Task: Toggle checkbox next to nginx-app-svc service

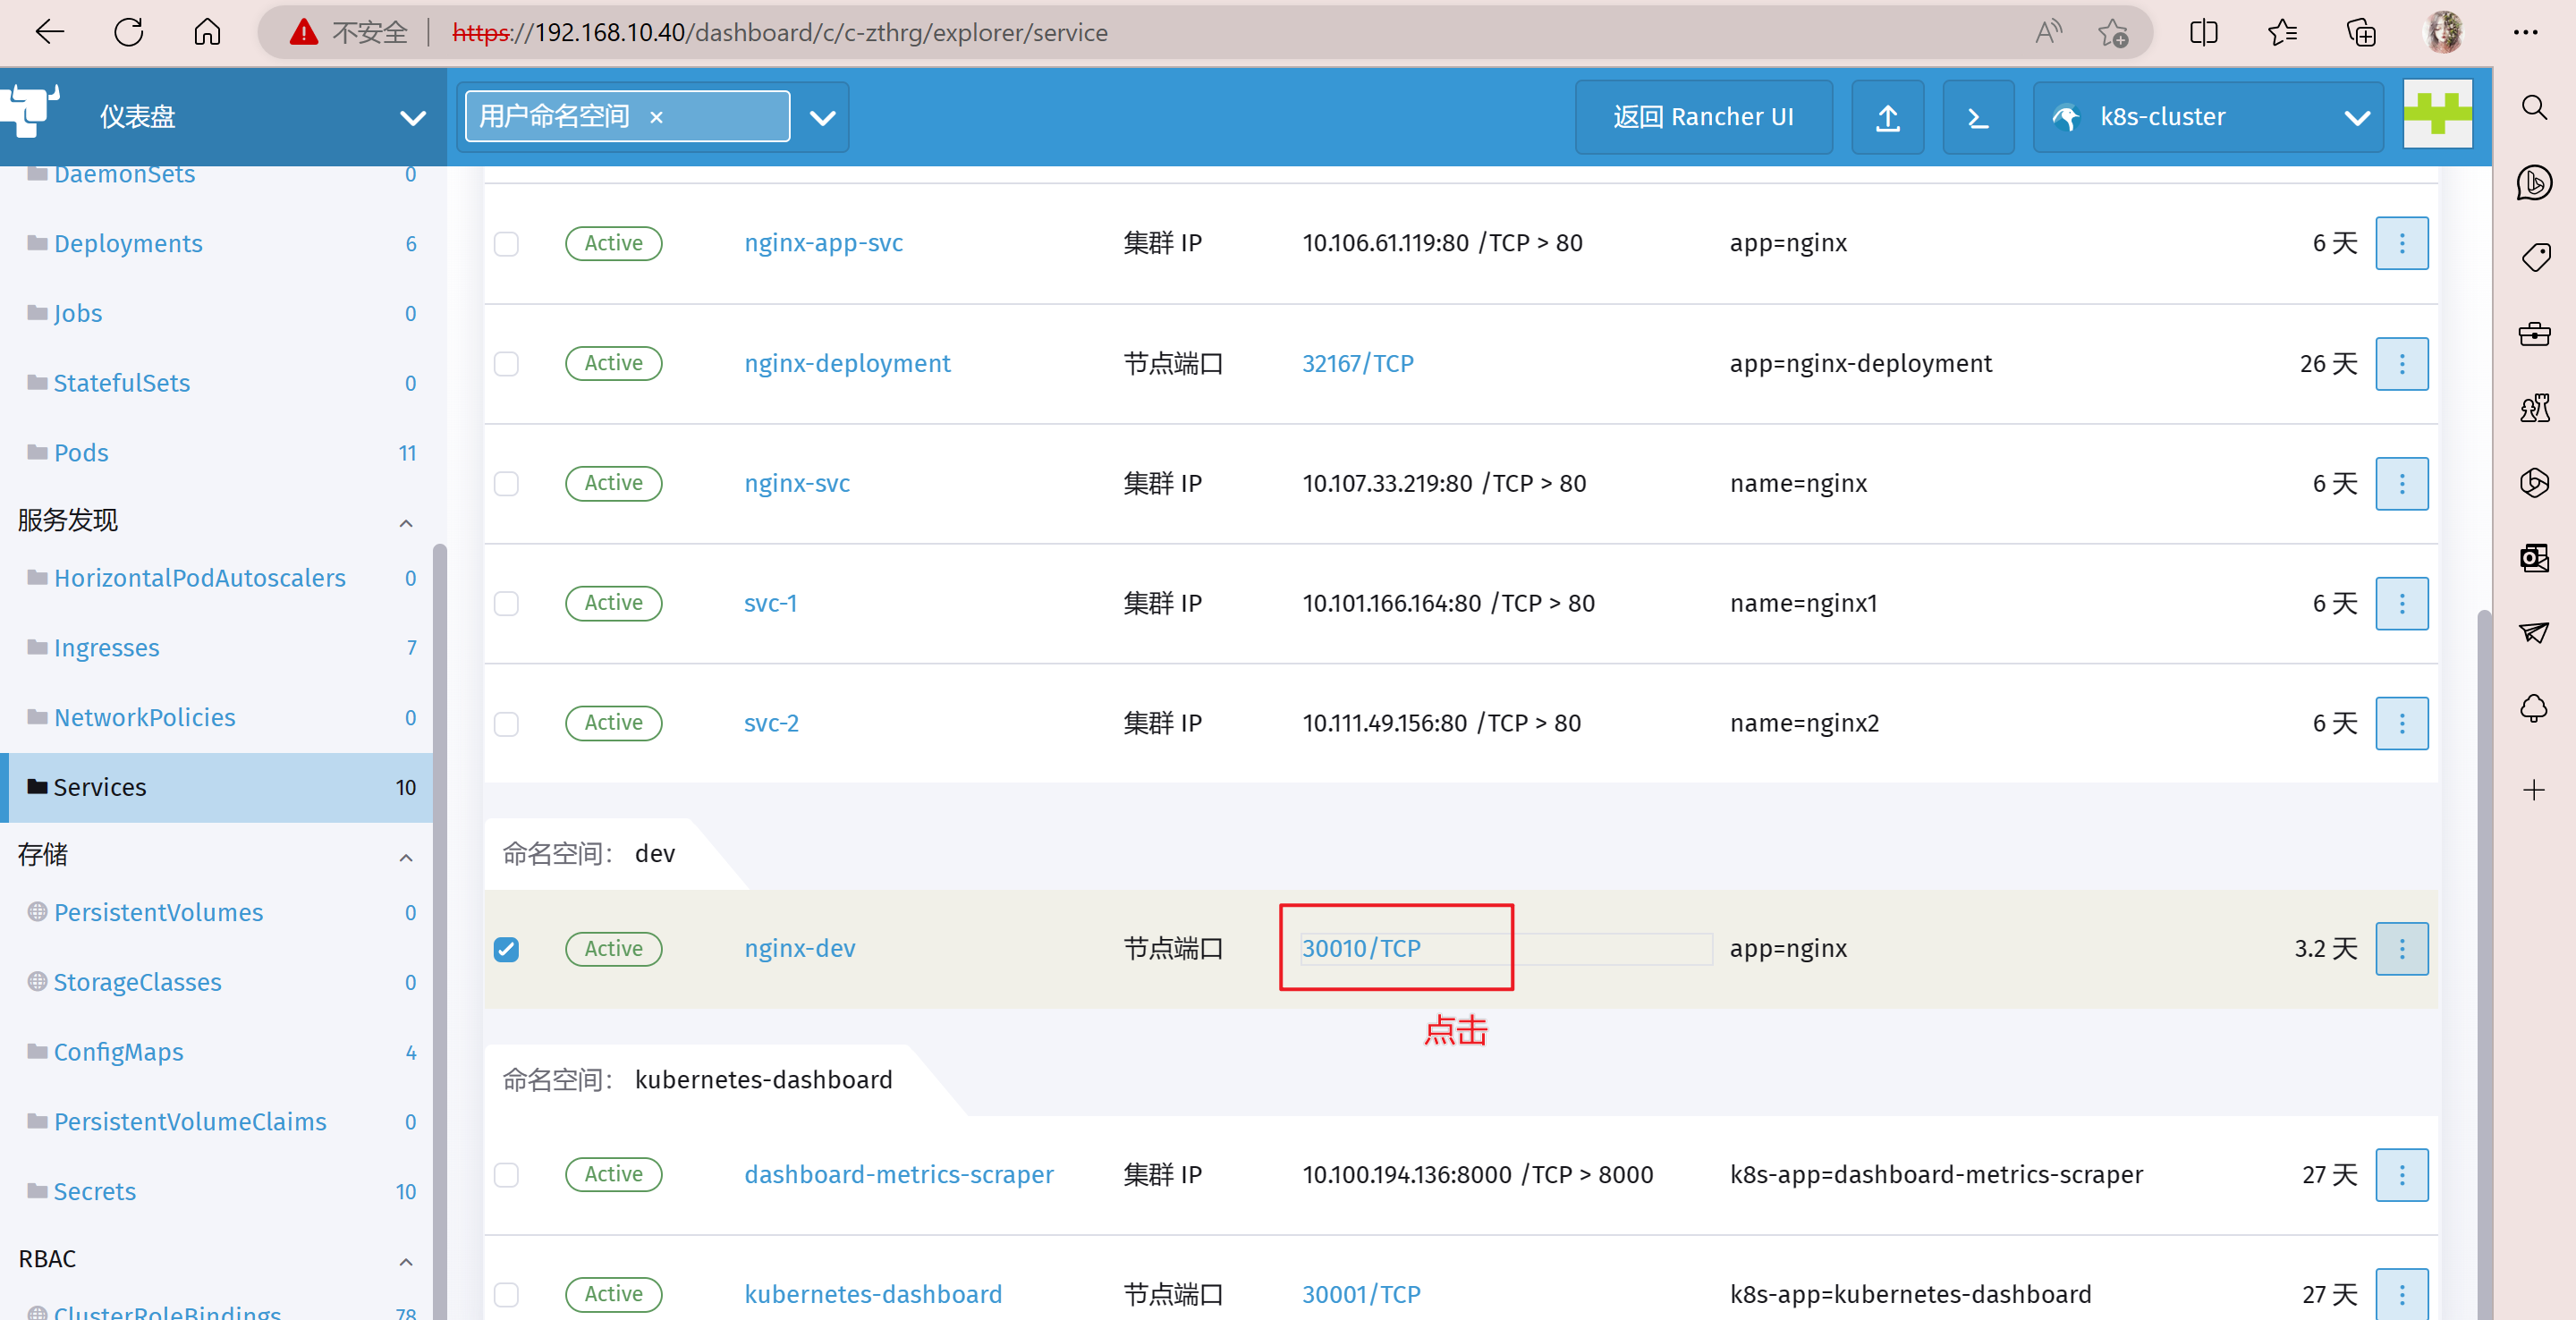Action: pos(505,244)
